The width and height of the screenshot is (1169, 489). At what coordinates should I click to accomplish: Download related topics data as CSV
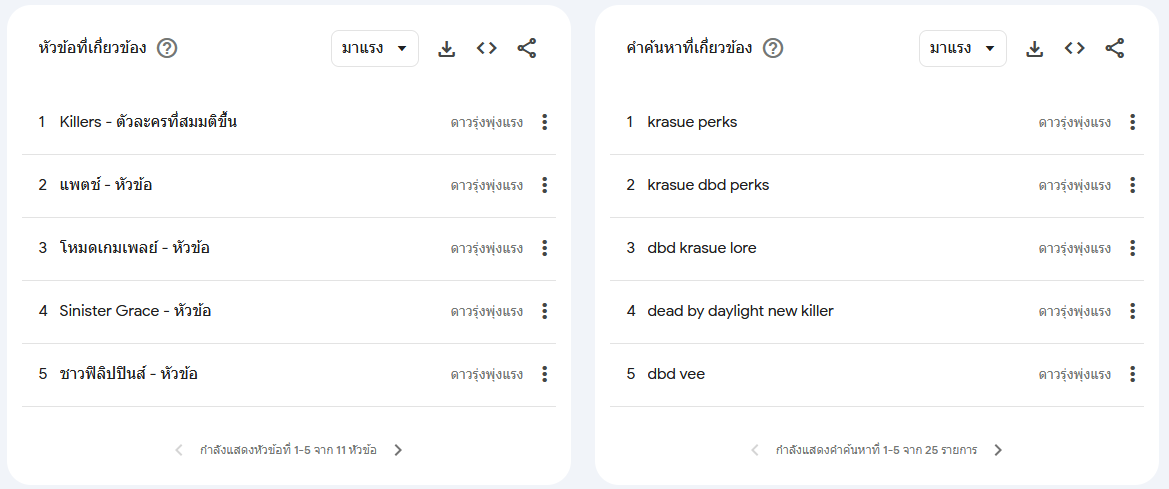pyautogui.click(x=447, y=49)
